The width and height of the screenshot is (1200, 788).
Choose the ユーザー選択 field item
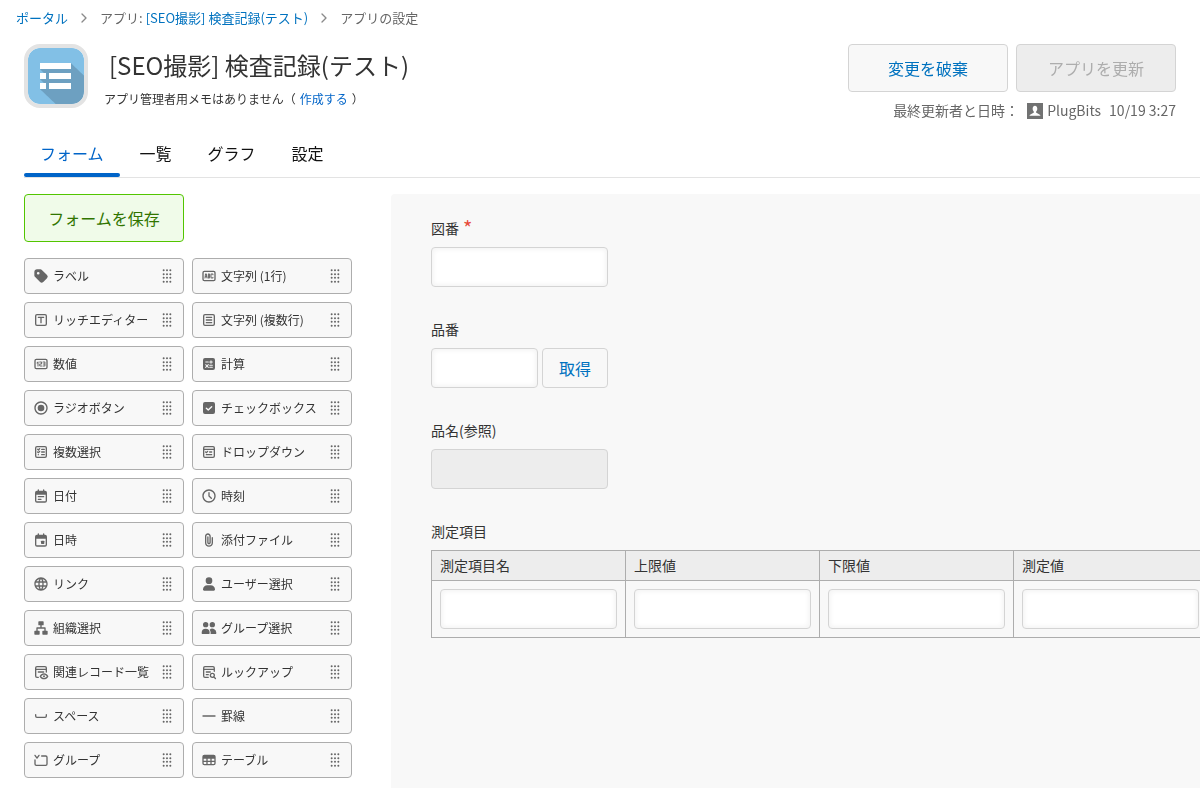(x=272, y=584)
